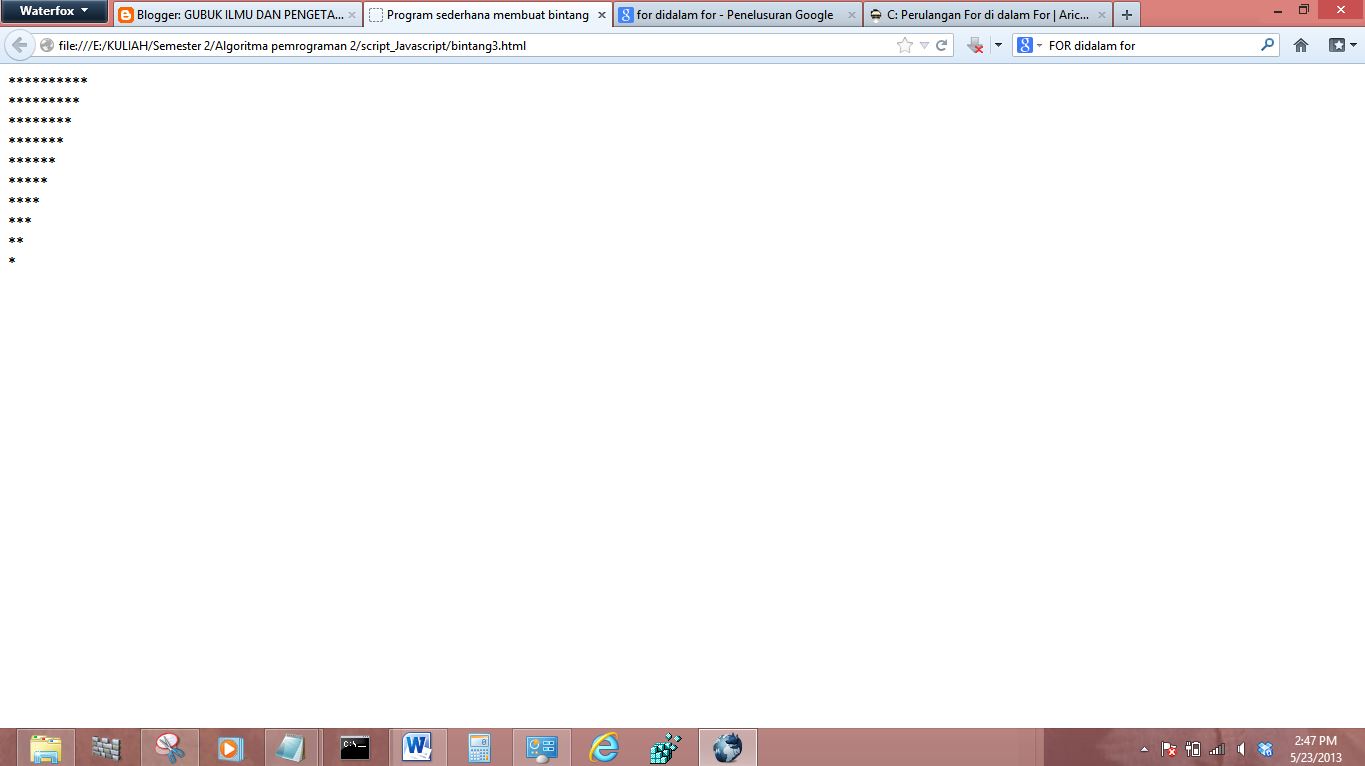Screen dimensions: 1365x766
Task: Launch Snipping Tool from taskbar
Action: click(x=169, y=747)
